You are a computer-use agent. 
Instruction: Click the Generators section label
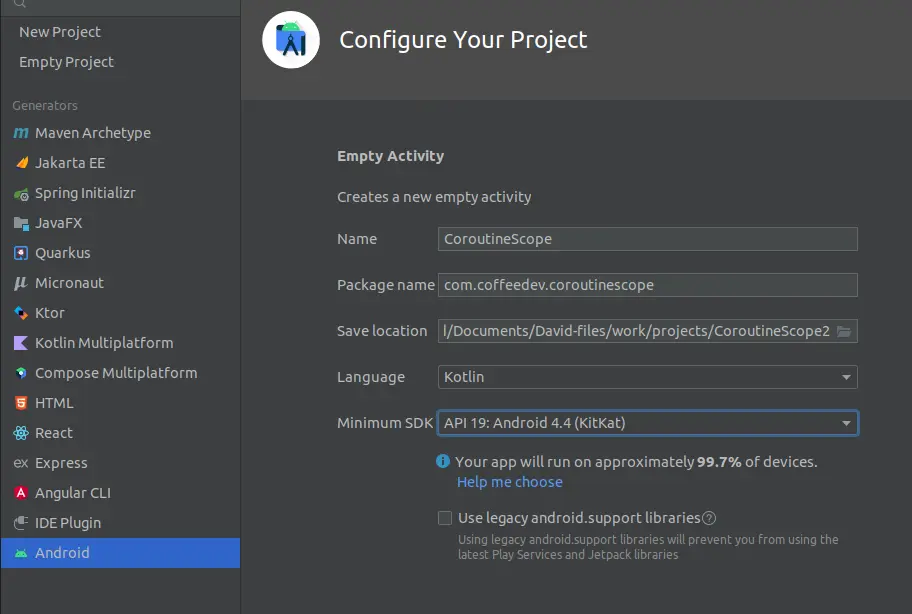tap(45, 106)
